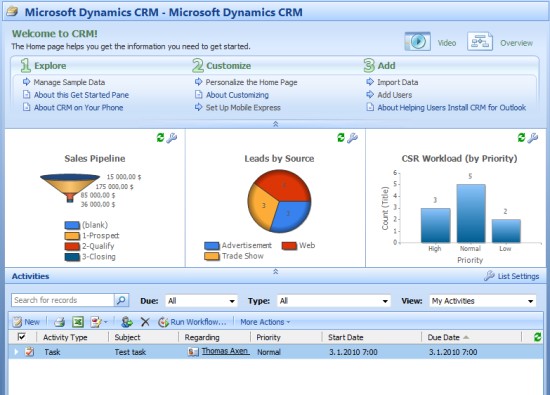Sort by Start Date column header

[x=346, y=337]
